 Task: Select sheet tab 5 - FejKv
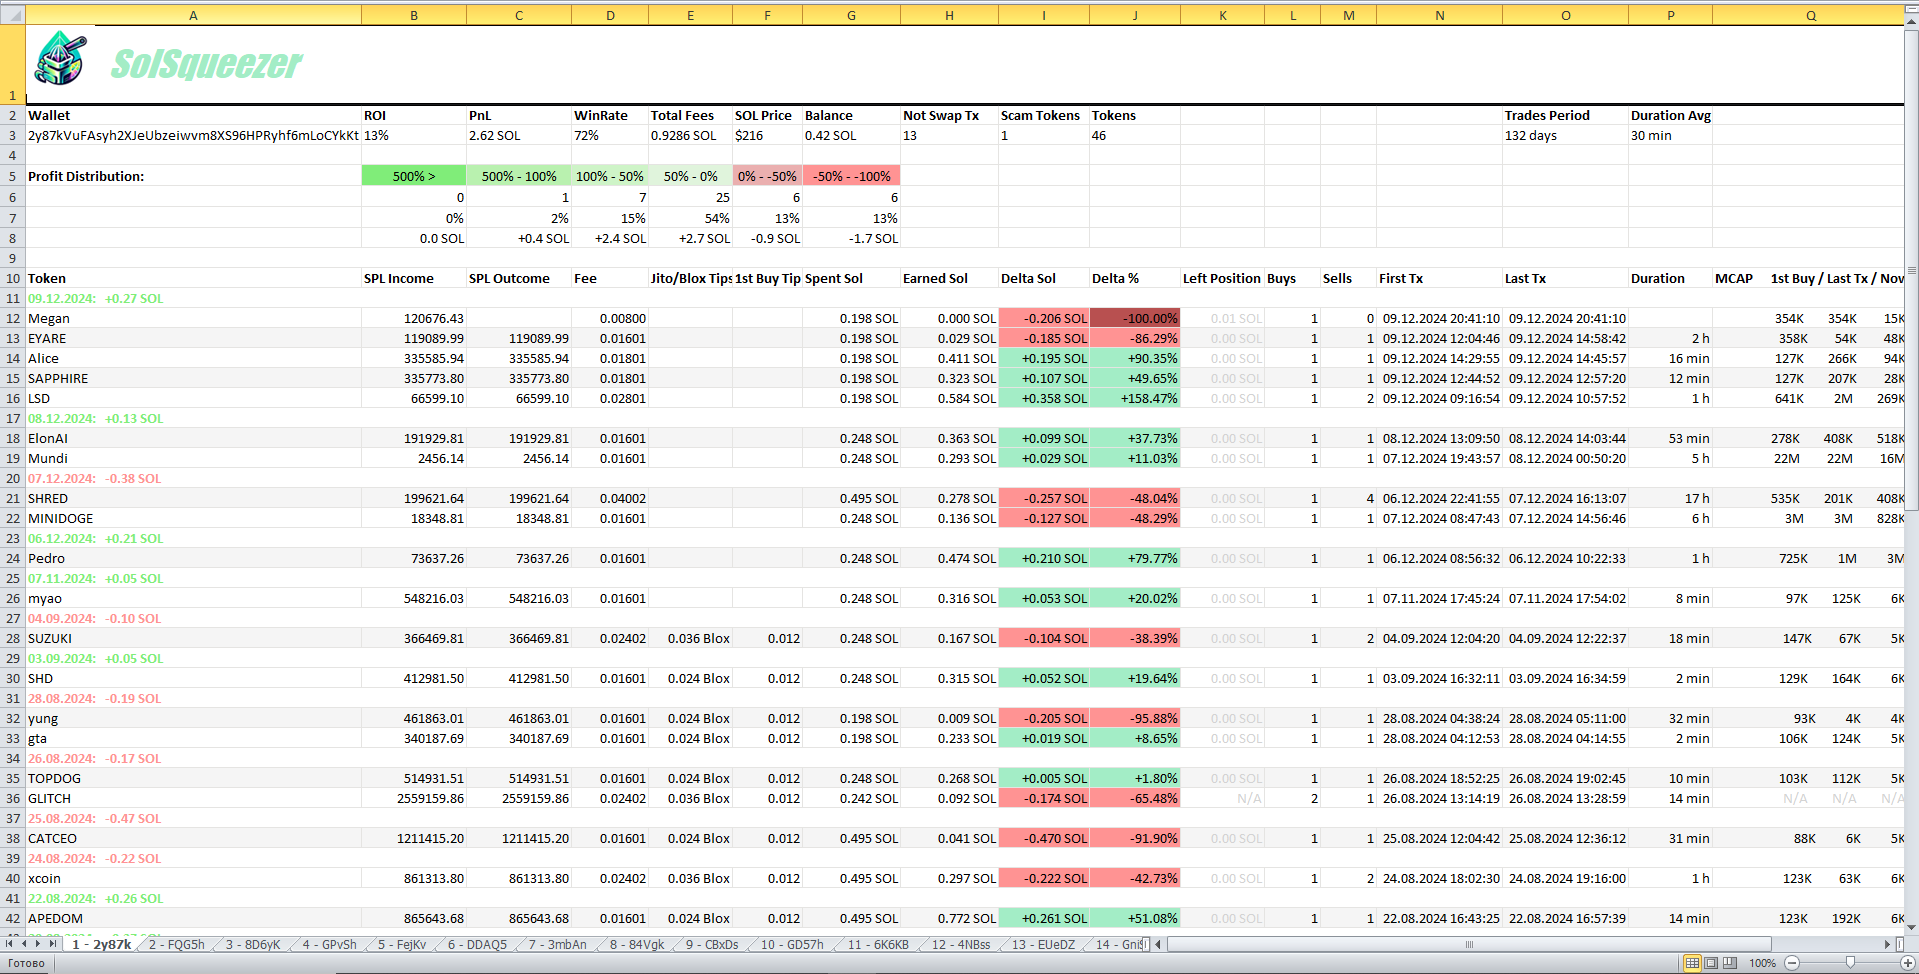click(x=402, y=944)
